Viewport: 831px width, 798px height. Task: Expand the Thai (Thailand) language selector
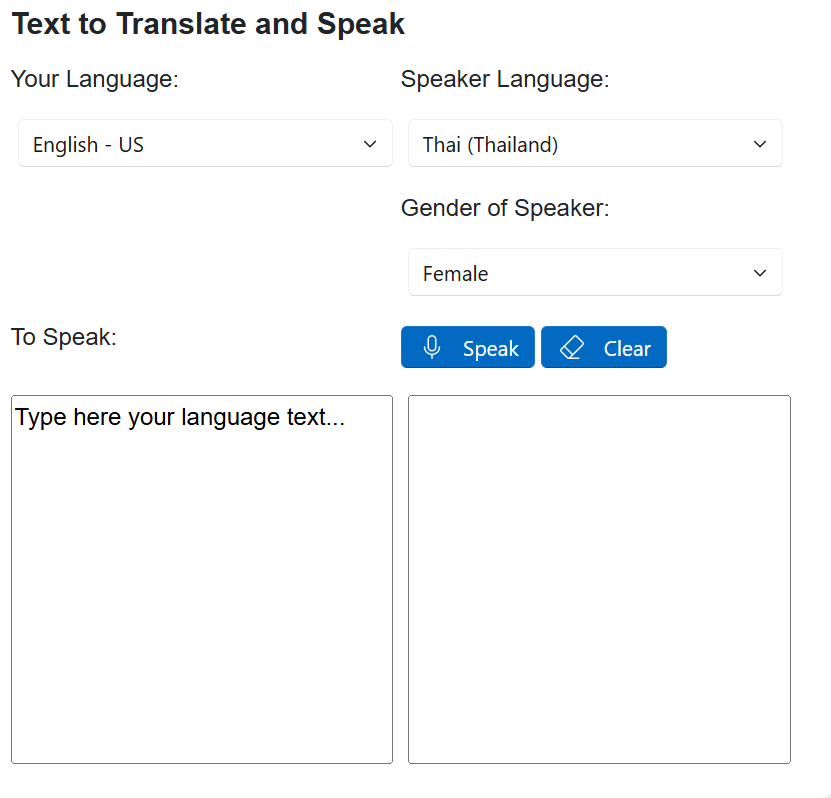tap(595, 143)
